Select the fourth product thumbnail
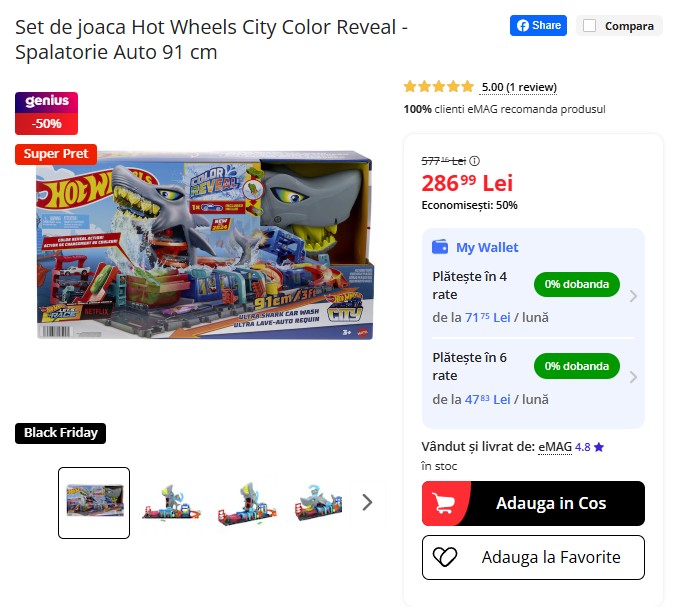Image resolution: width=676 pixels, height=607 pixels. [x=319, y=503]
